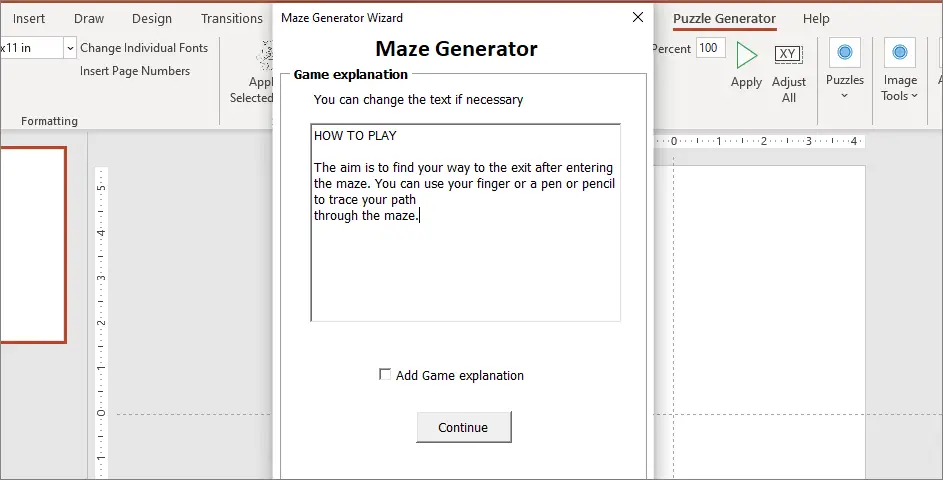
Task: Click 'You can change the text if necessary'
Action: click(x=418, y=99)
